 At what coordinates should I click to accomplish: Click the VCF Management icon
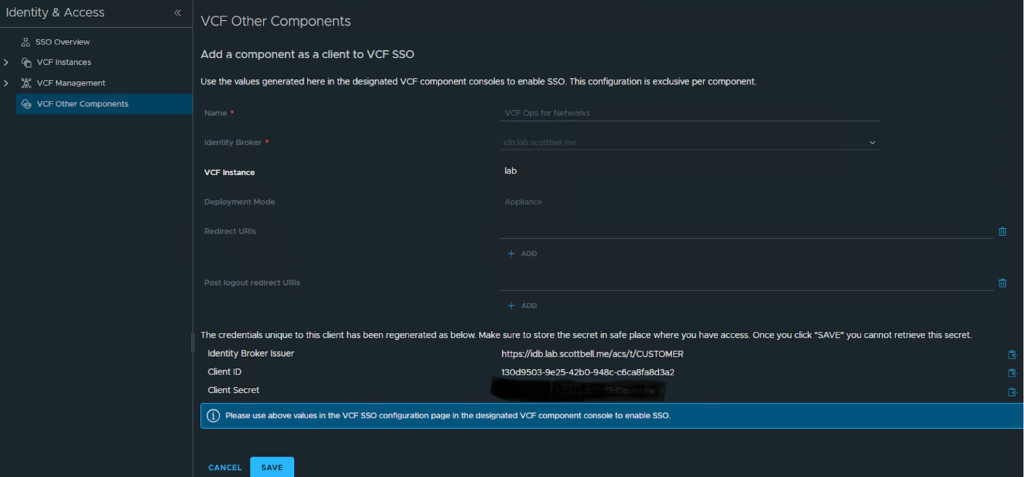pyautogui.click(x=26, y=84)
